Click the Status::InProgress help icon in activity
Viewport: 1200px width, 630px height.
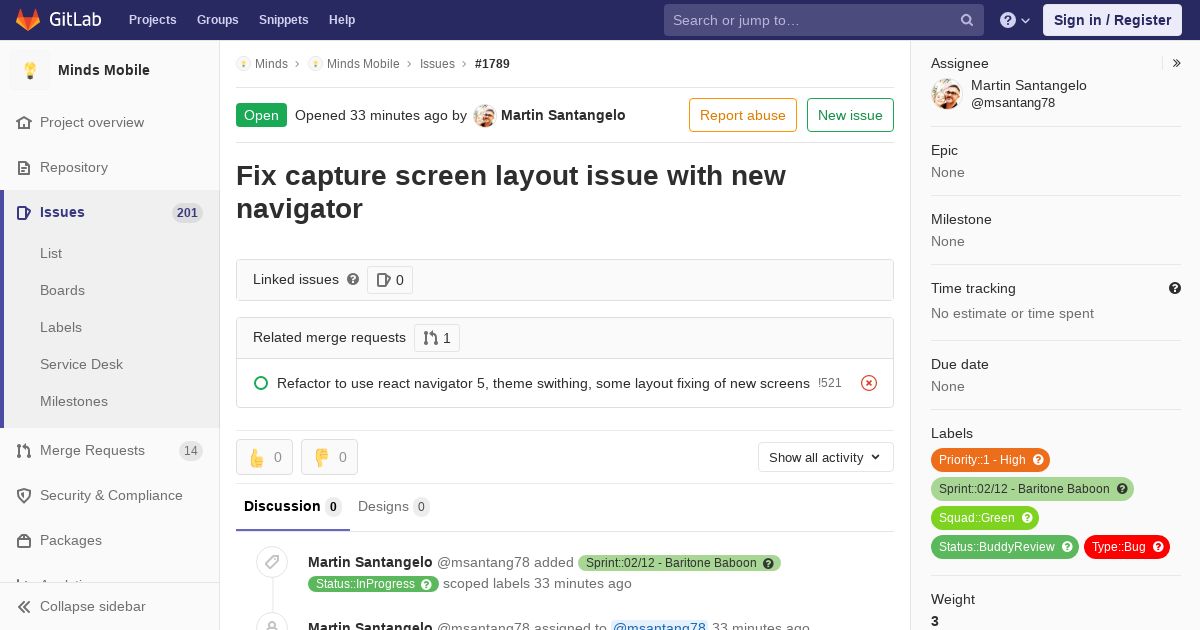[427, 584]
